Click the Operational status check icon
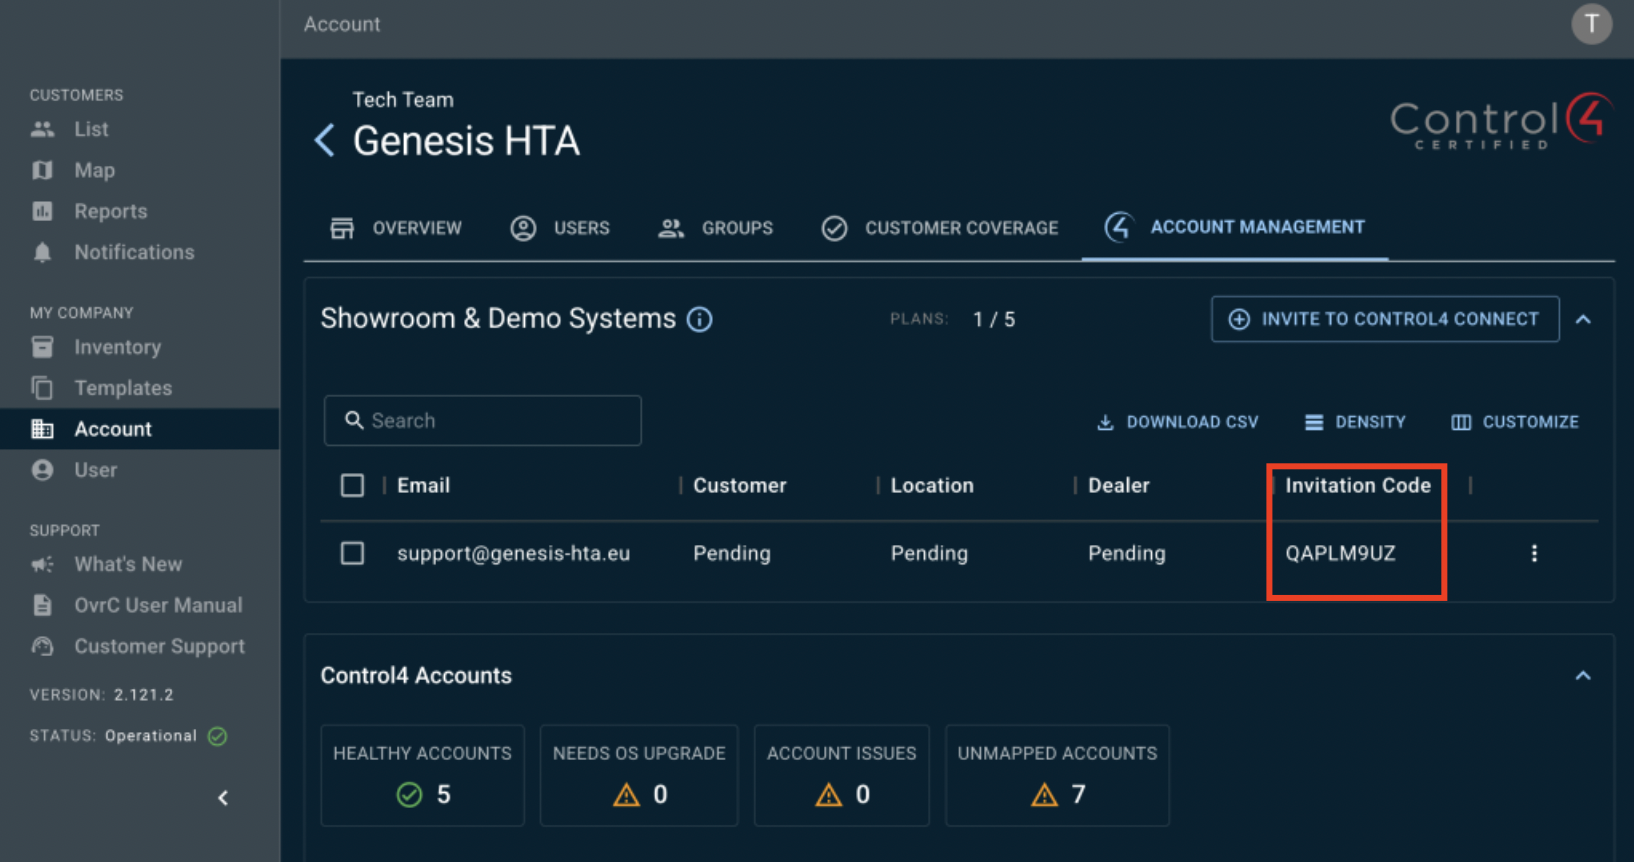 [217, 736]
